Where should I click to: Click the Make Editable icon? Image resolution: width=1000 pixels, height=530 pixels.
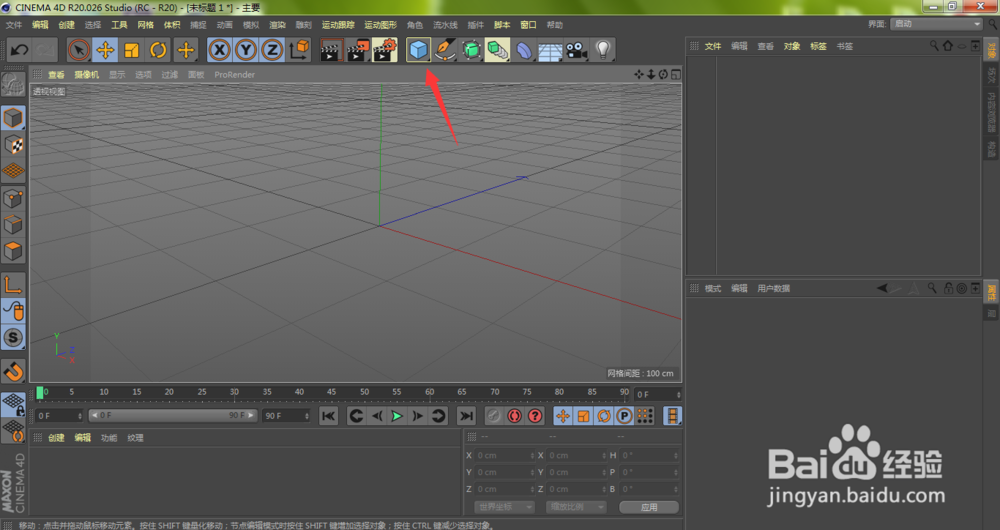pyautogui.click(x=13, y=85)
